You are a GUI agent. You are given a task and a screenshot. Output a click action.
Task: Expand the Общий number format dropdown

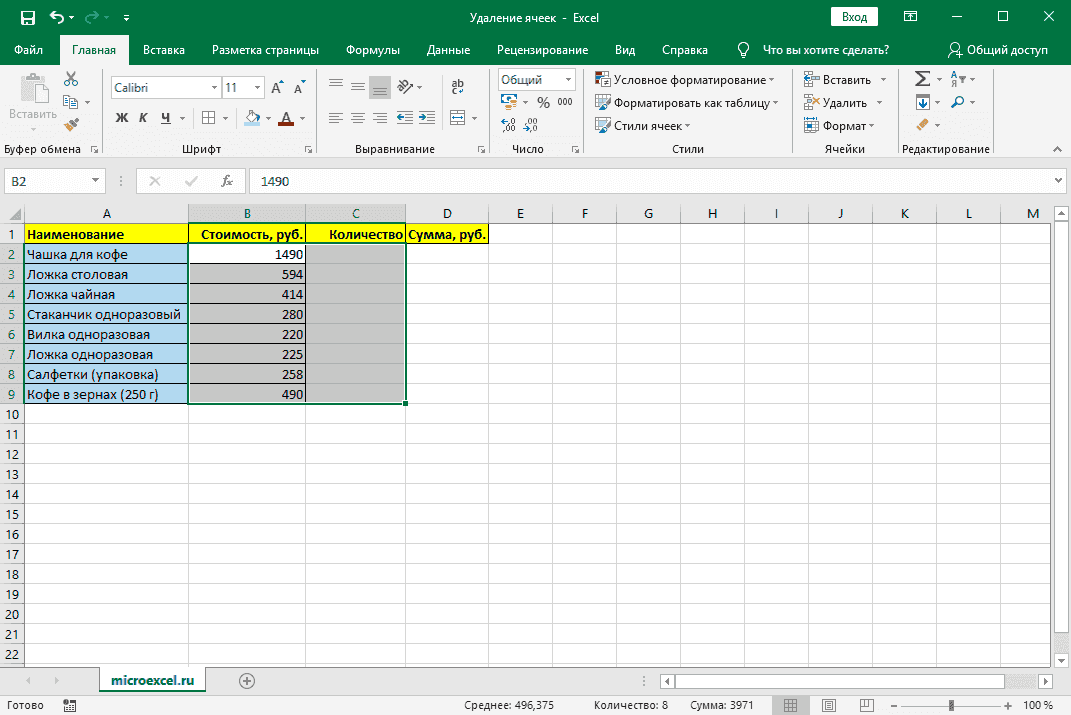(569, 80)
